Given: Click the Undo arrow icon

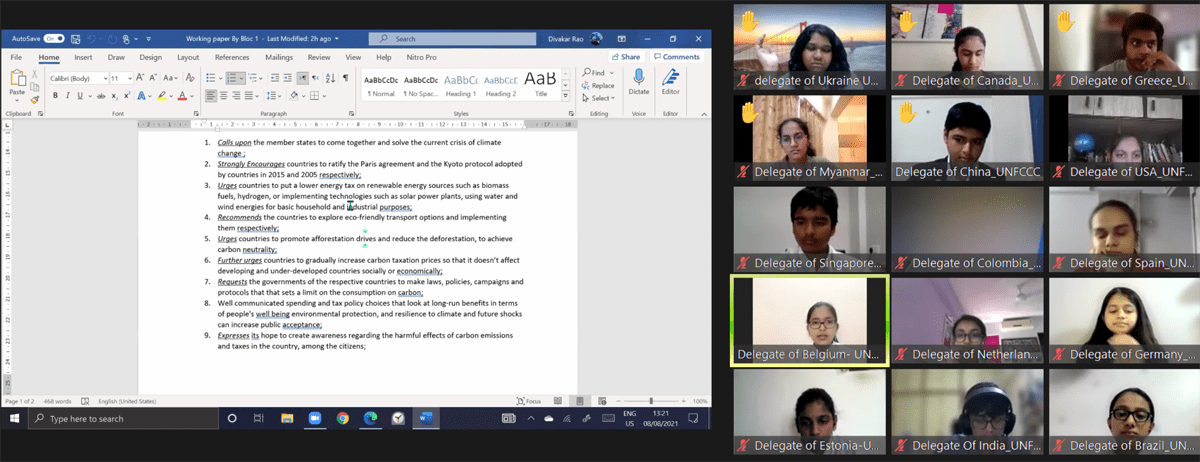Looking at the screenshot, I should click(x=91, y=39).
